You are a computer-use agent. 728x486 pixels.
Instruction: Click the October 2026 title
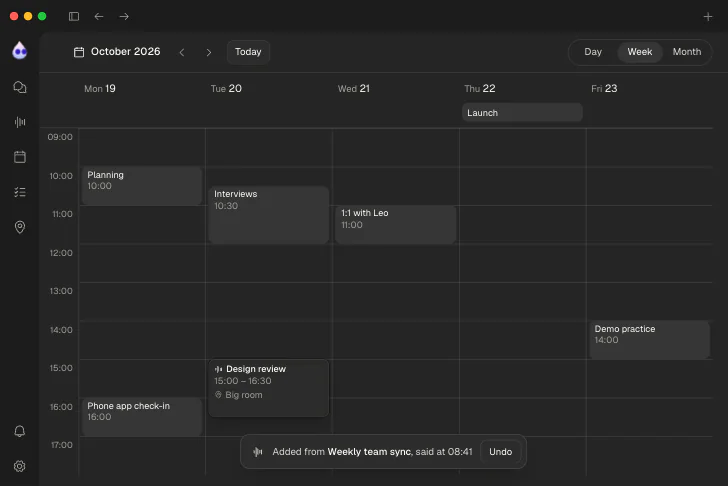125,52
